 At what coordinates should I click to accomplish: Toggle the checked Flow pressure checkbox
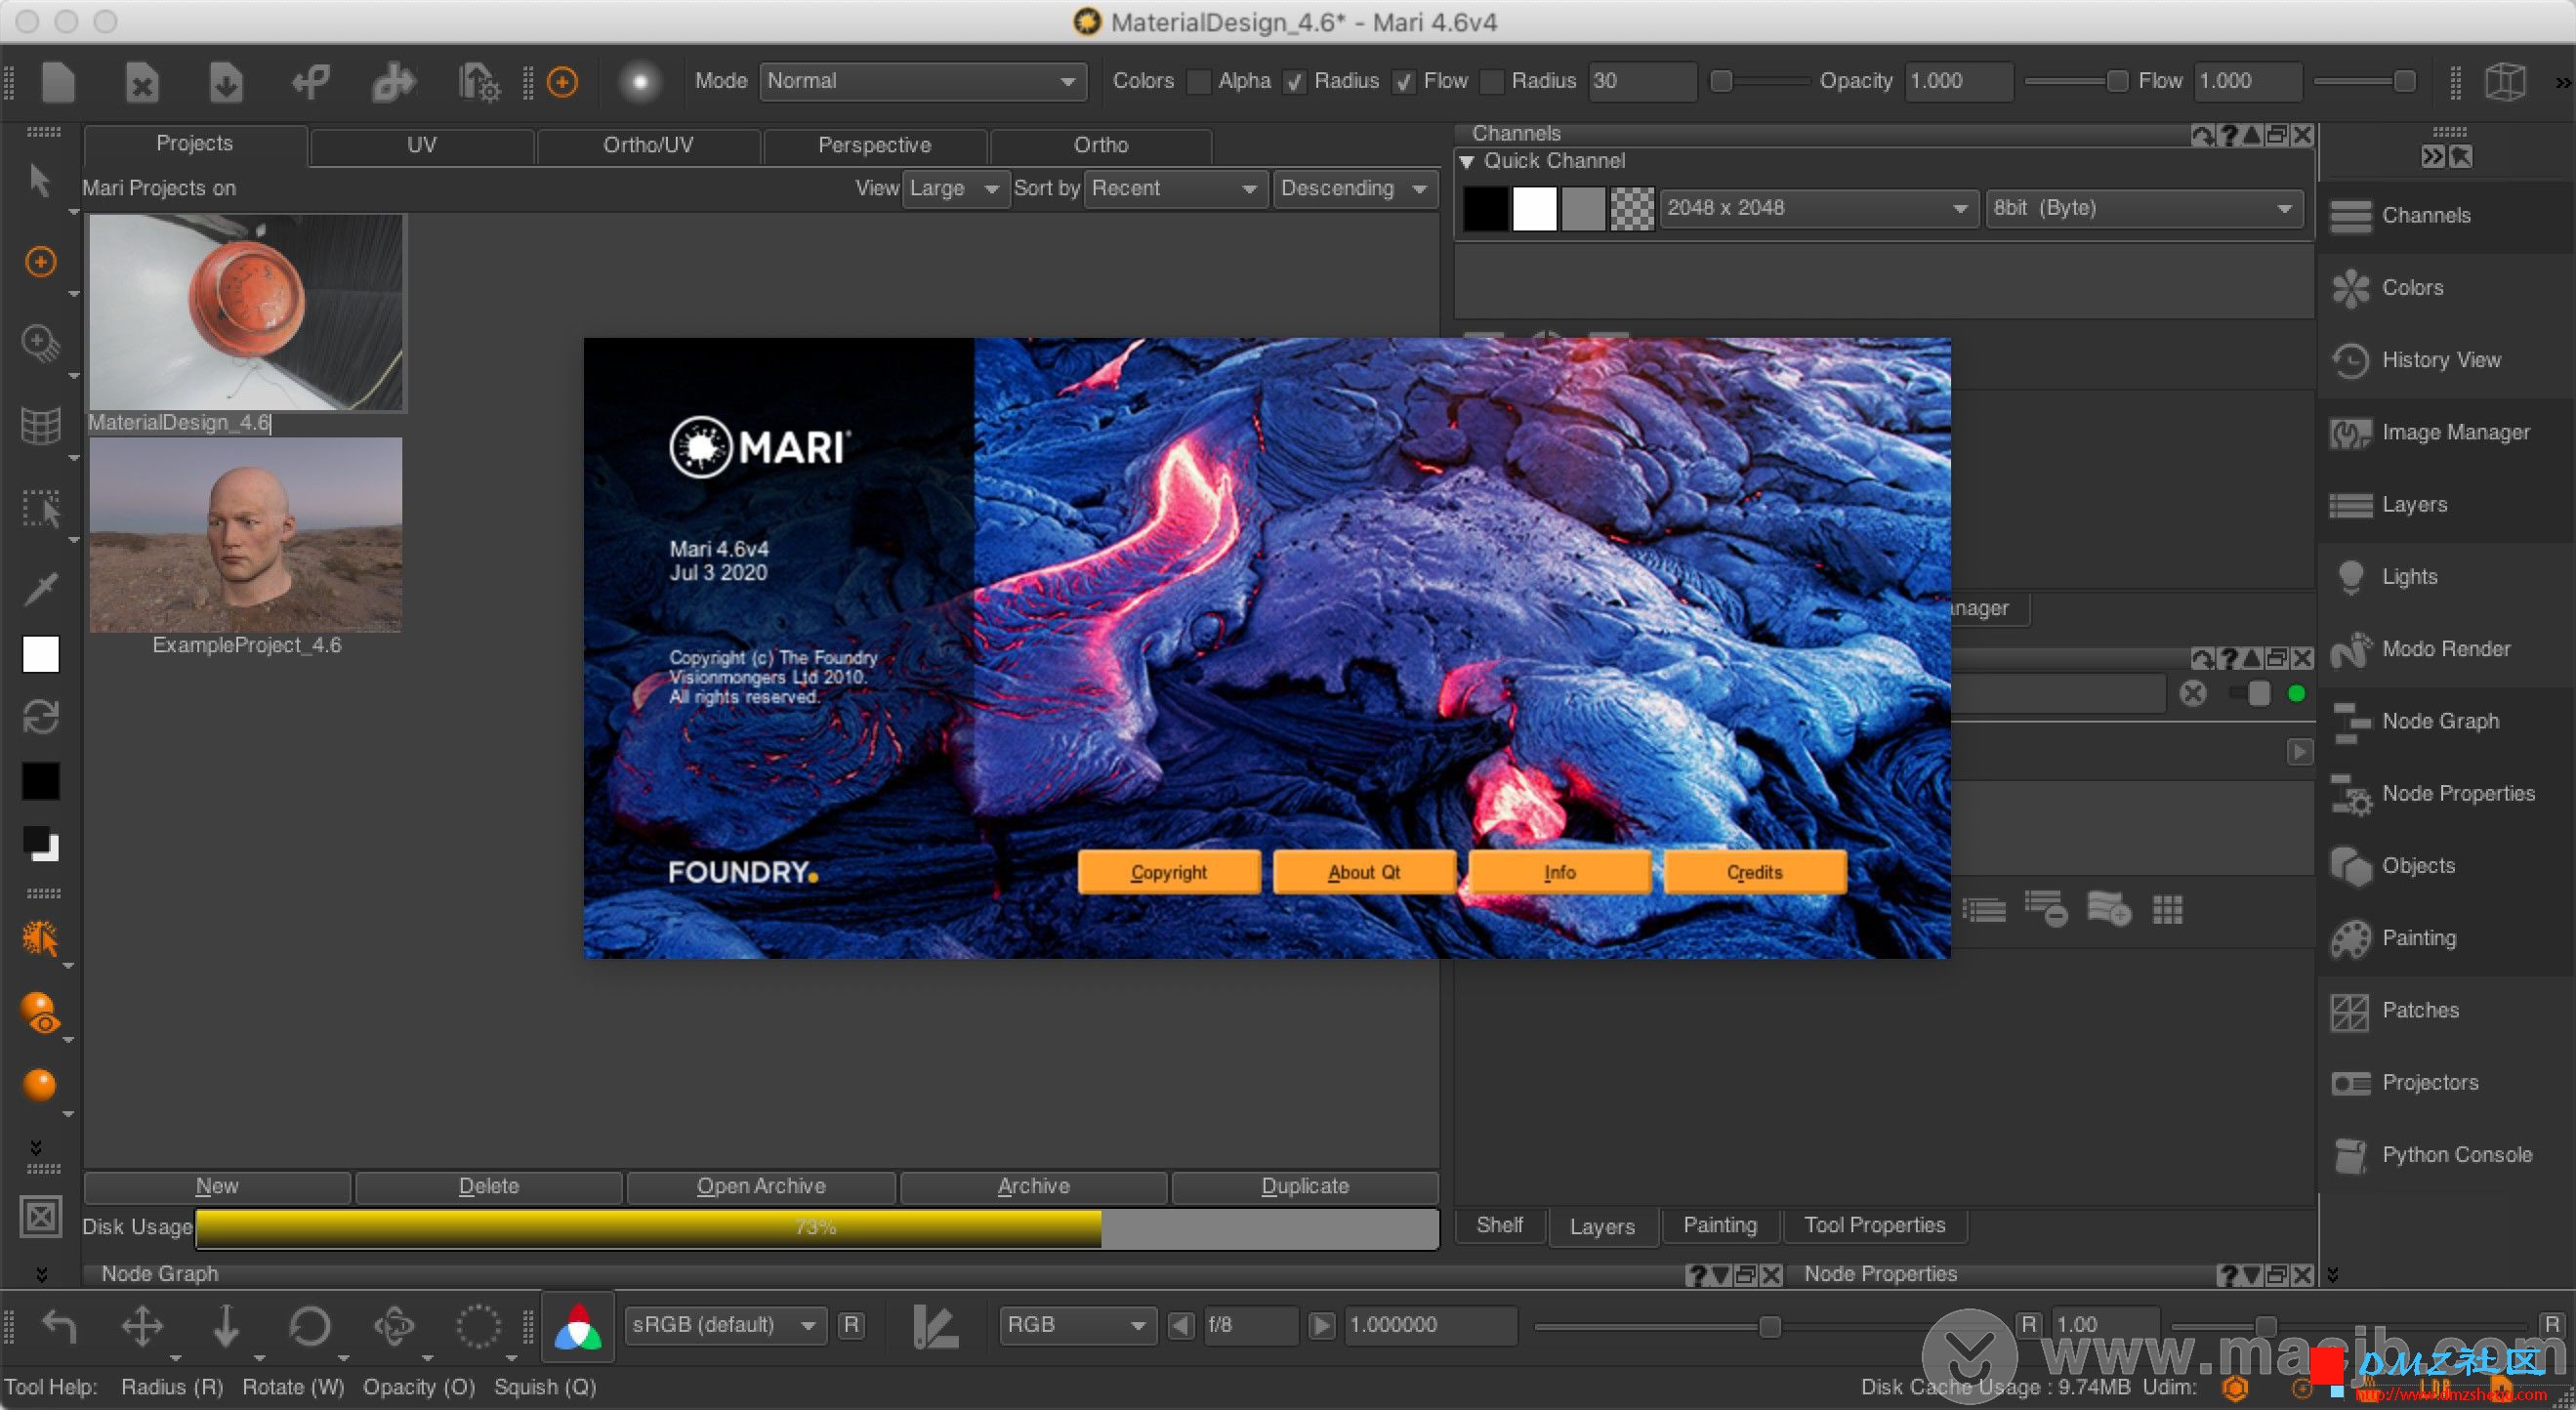pyautogui.click(x=1404, y=82)
